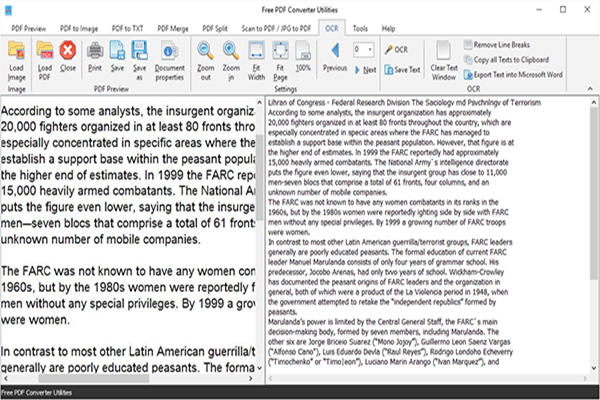Select Fit Width view

pyautogui.click(x=256, y=52)
